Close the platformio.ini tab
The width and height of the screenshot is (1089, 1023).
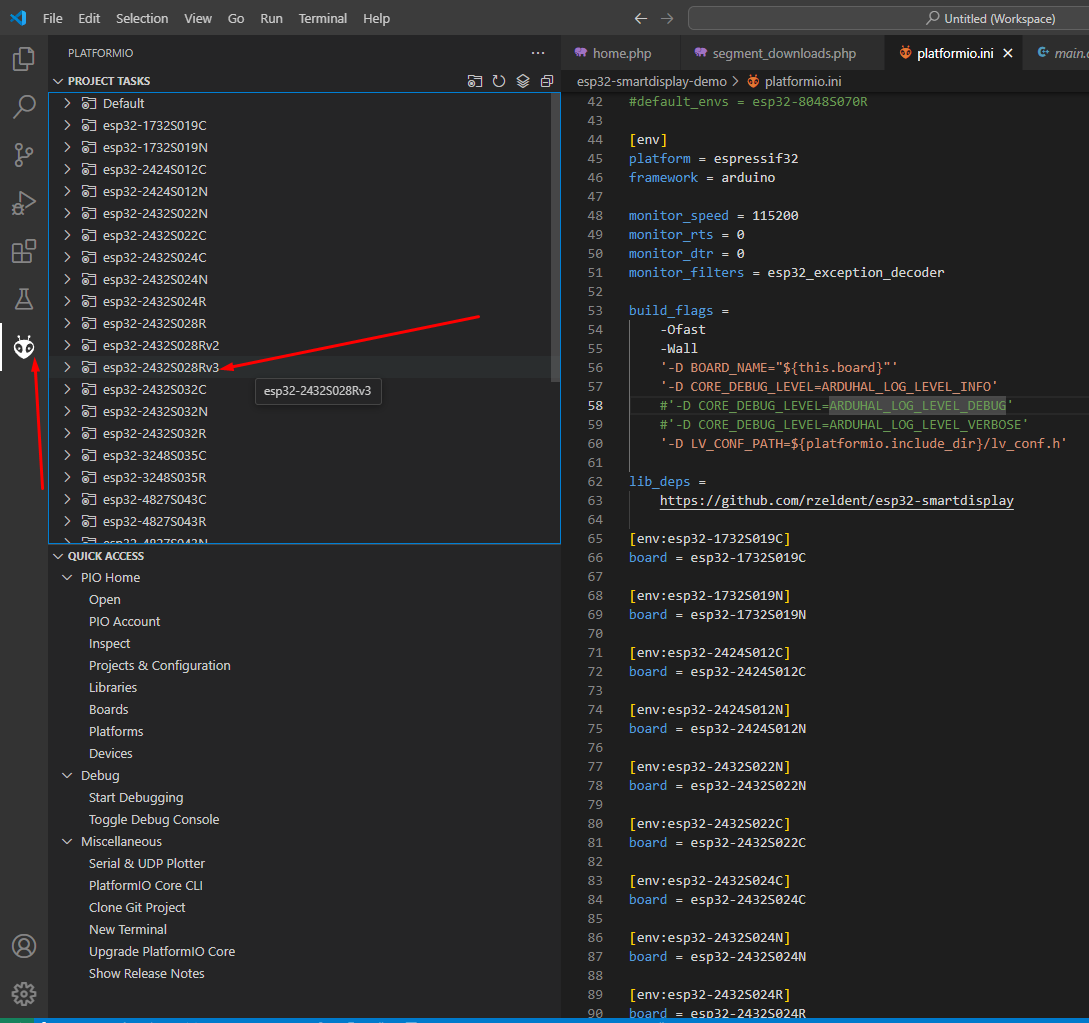click(x=1007, y=53)
